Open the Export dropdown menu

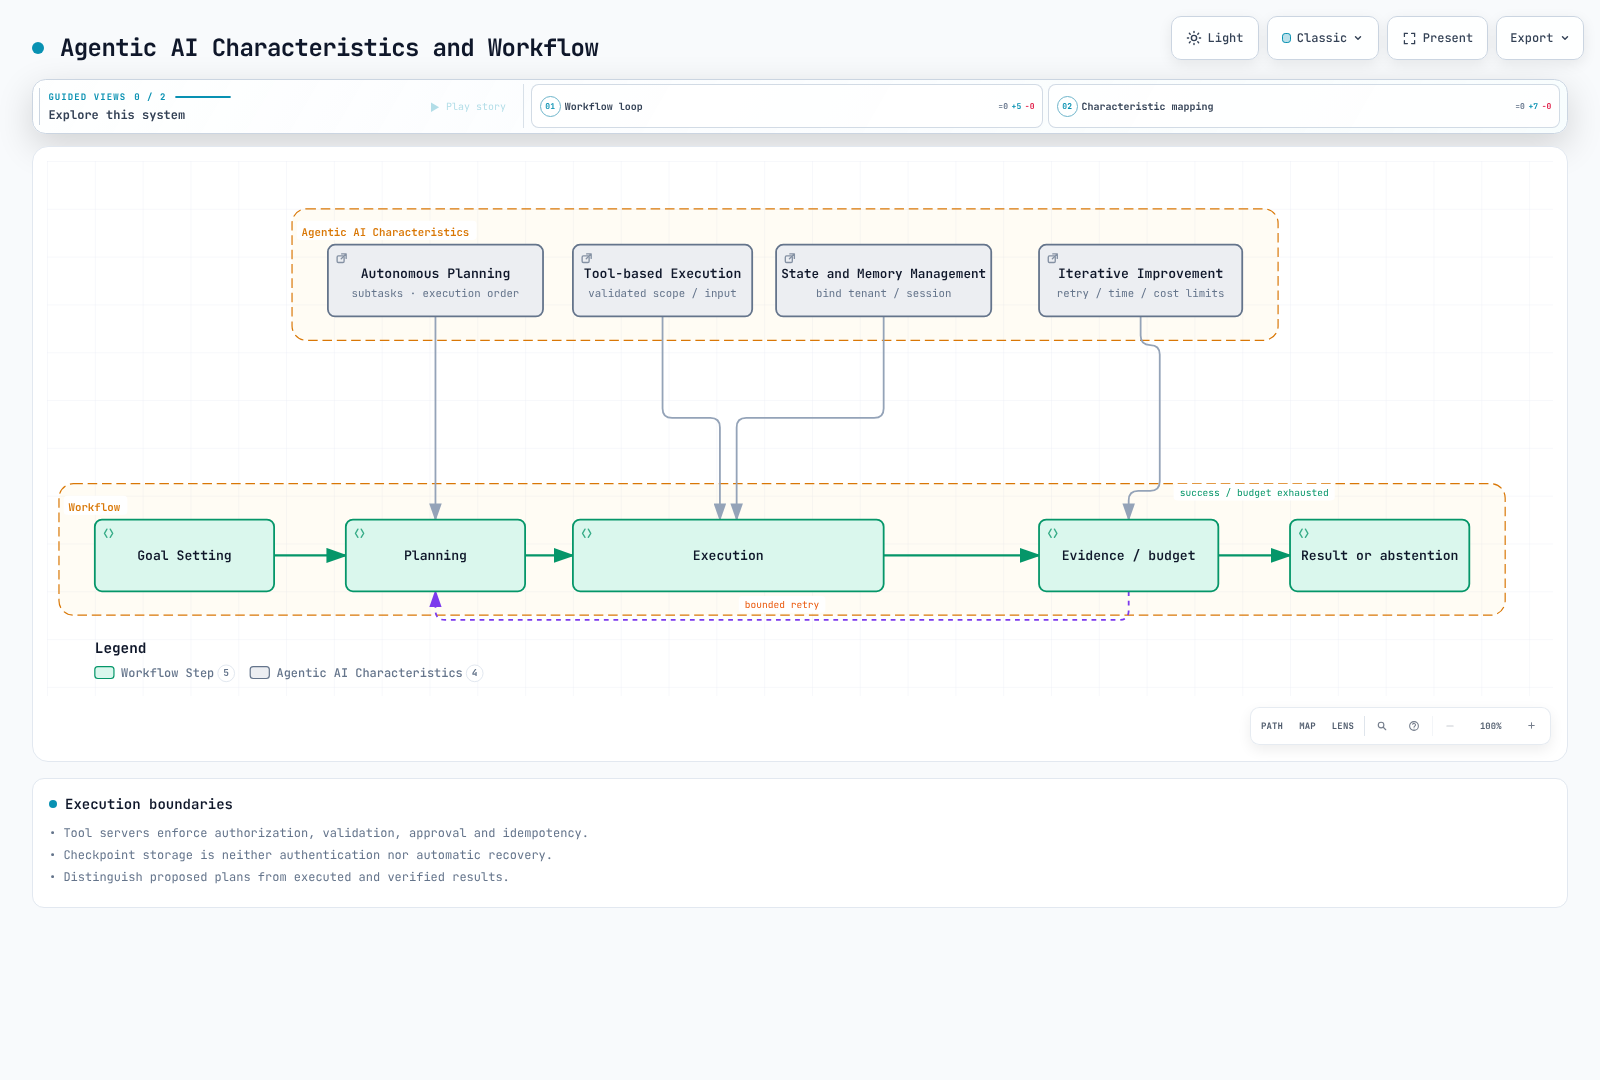pos(1539,38)
